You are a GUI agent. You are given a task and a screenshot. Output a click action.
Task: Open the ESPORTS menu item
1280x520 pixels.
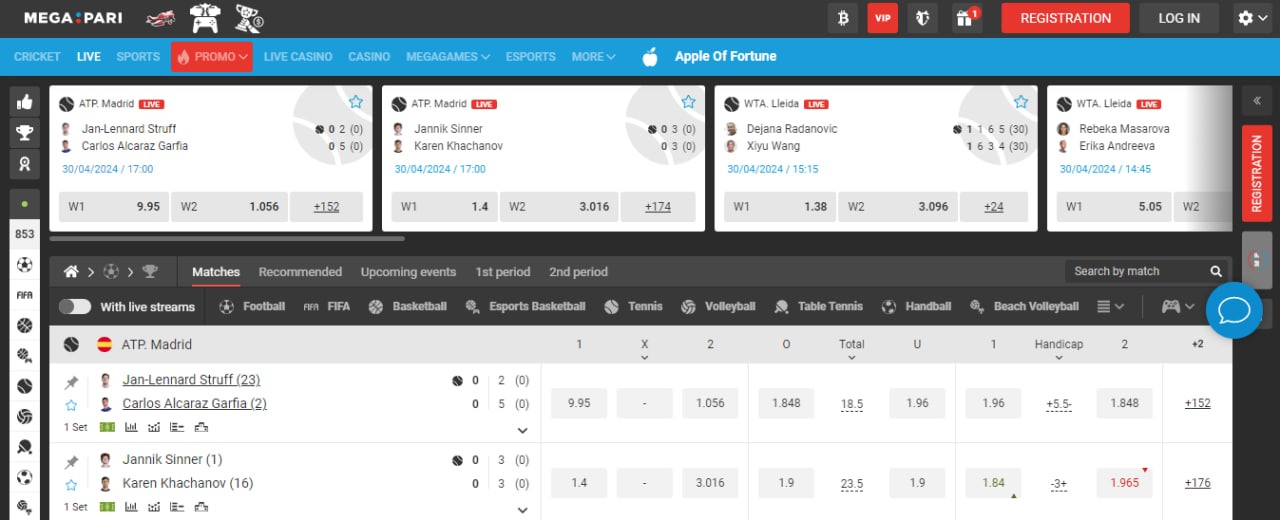pos(531,57)
